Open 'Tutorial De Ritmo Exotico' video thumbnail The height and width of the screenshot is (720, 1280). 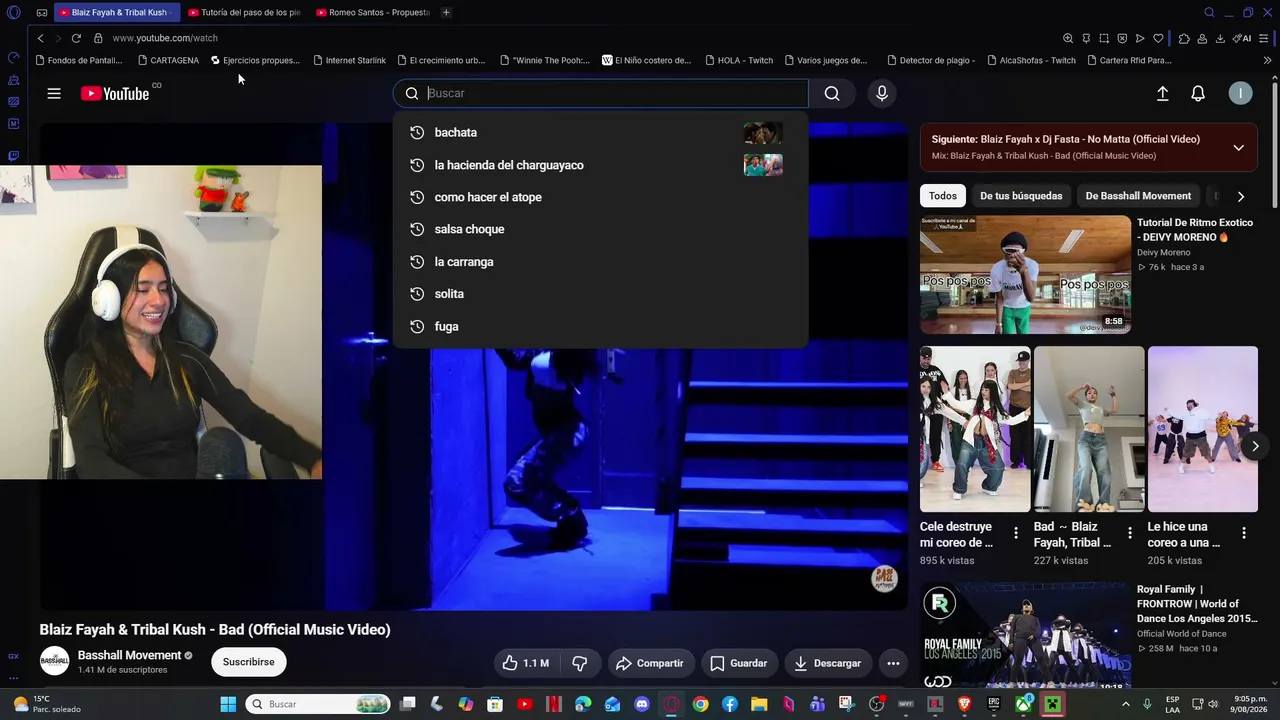tap(1025, 275)
